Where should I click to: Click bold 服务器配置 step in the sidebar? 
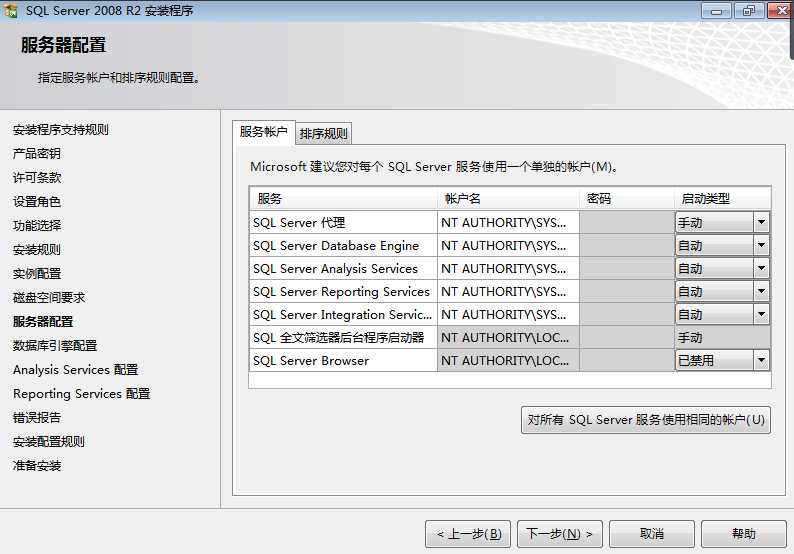tap(43, 322)
